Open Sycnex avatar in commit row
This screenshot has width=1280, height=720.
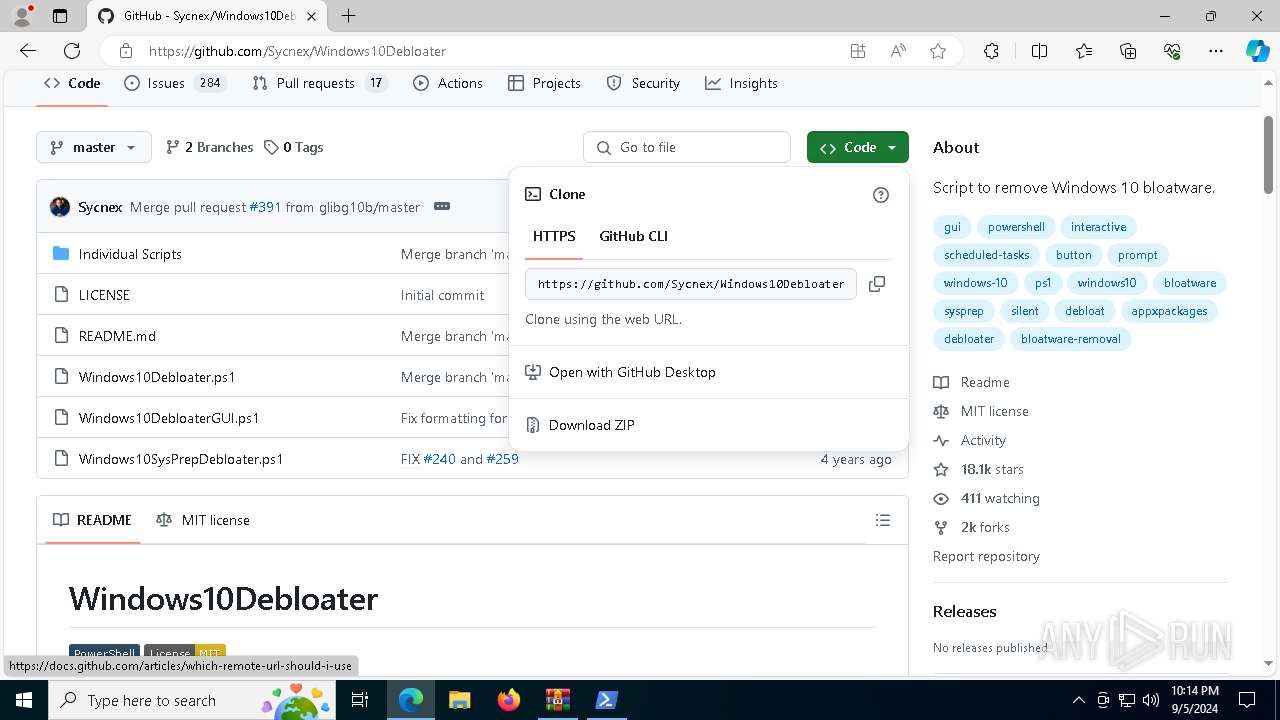60,207
